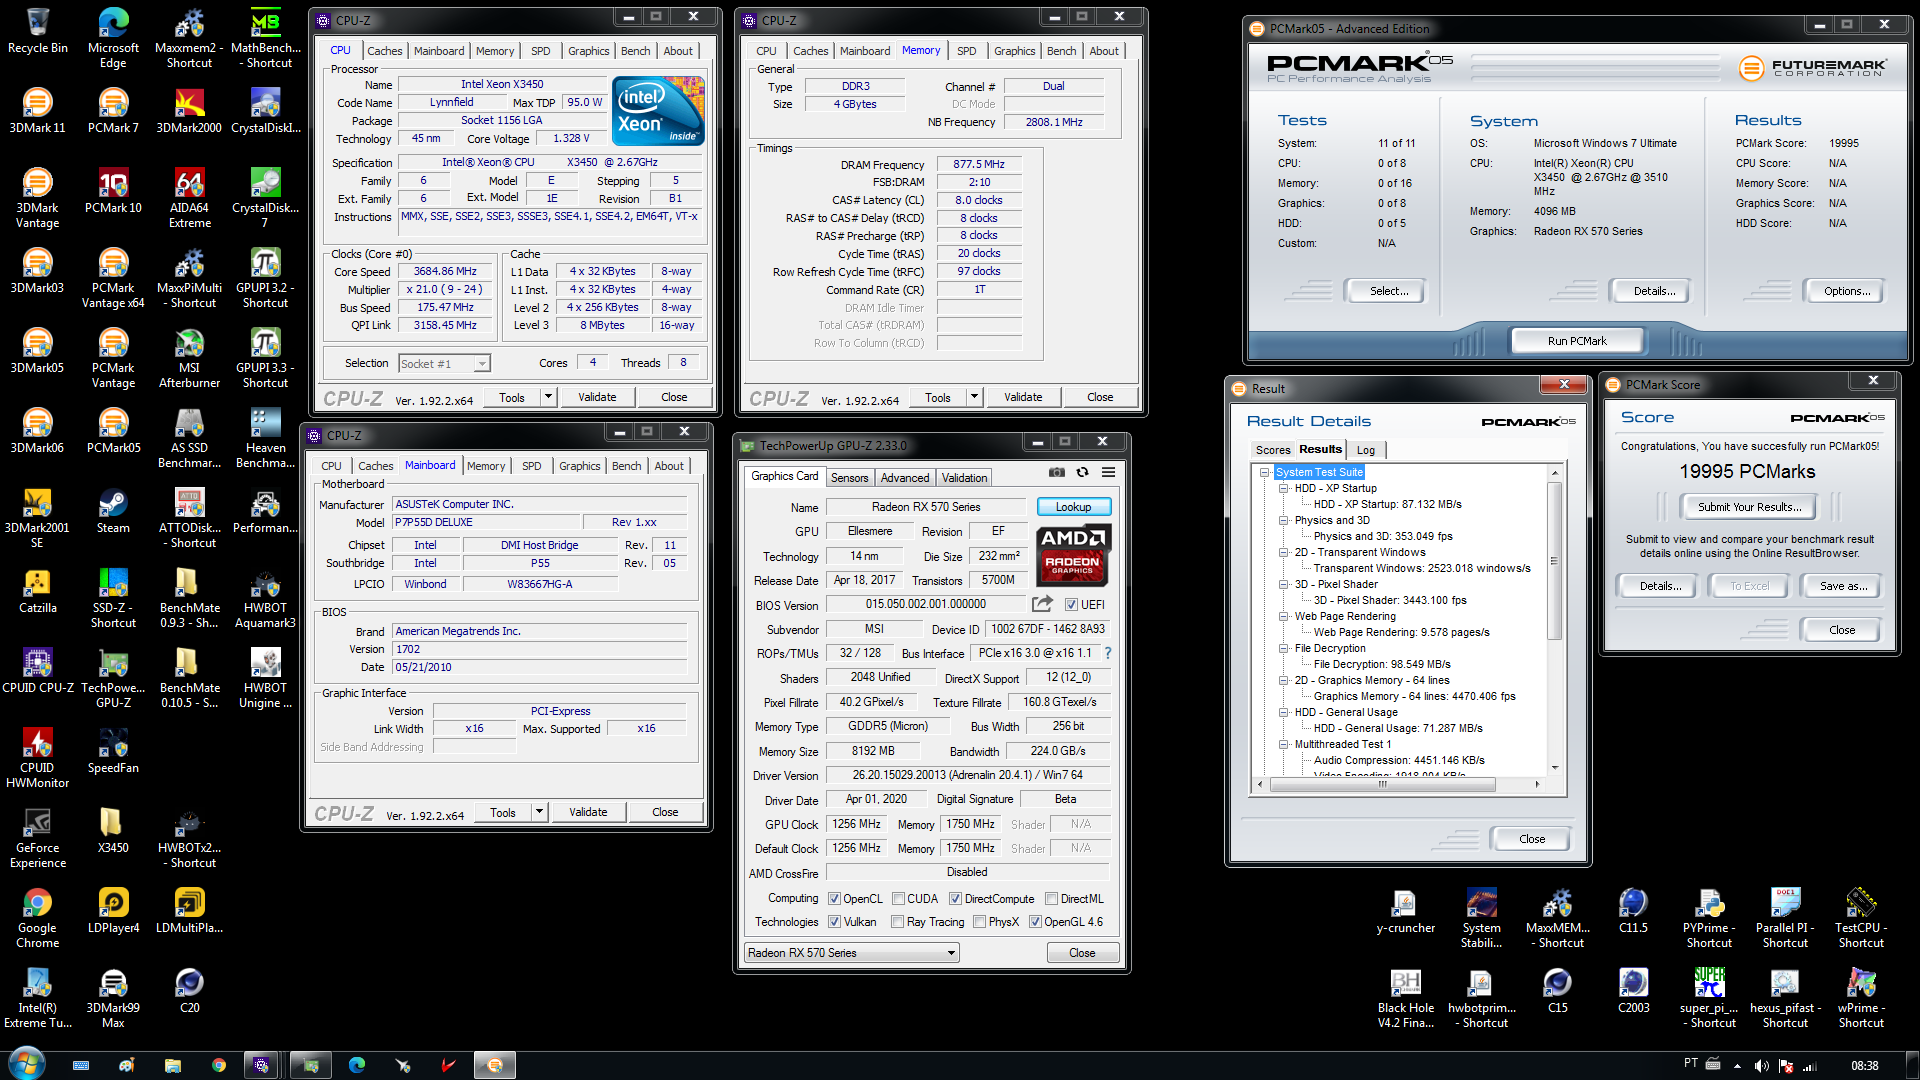This screenshot has height=1080, width=1920.
Task: Open the Steam desktop icon
Action: coord(113,511)
